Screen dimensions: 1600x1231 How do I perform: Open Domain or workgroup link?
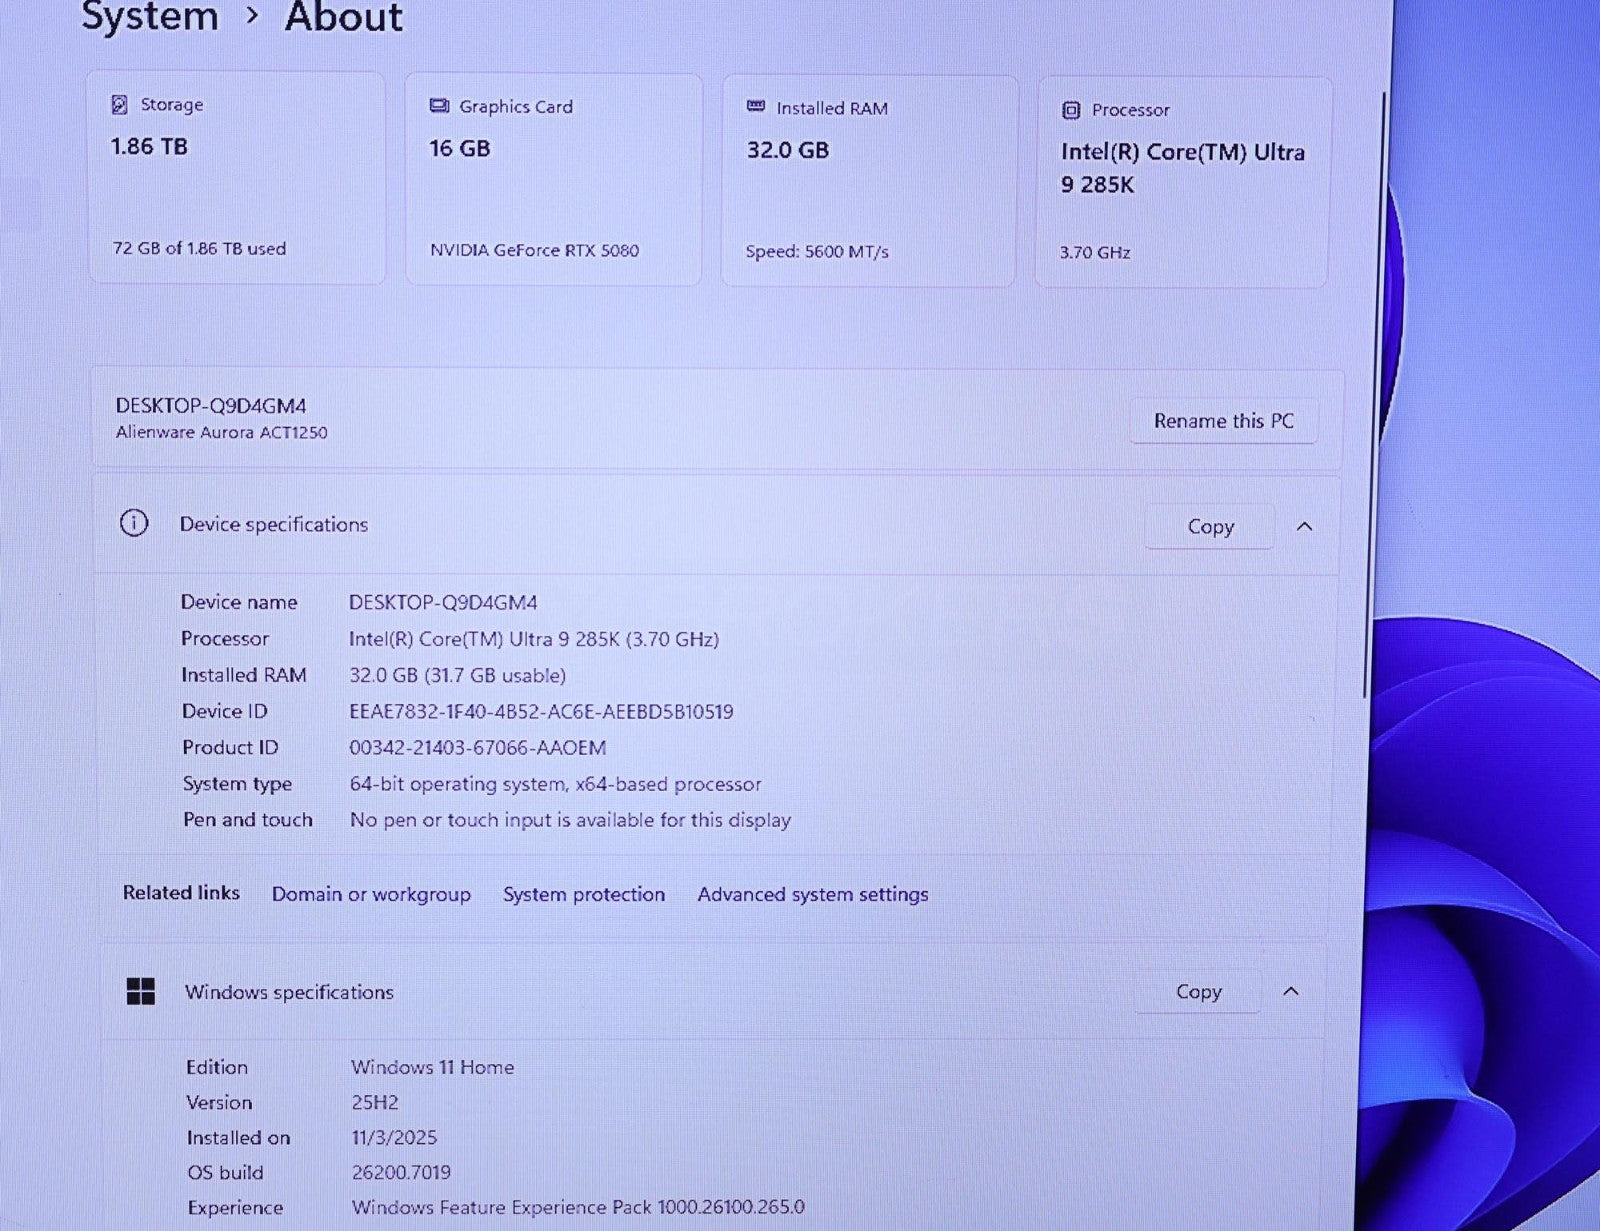click(x=371, y=894)
